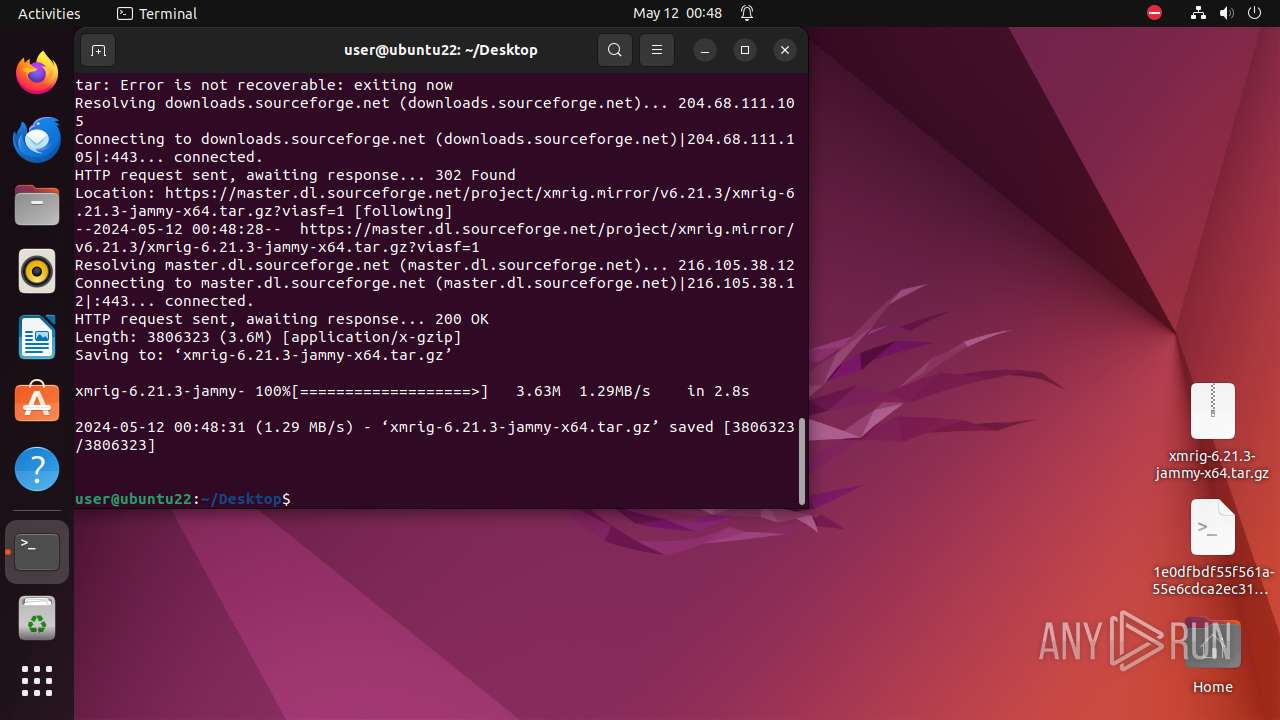Screen dimensions: 1280x720
Task: Click the terminal scrollbar
Action: pos(802,461)
